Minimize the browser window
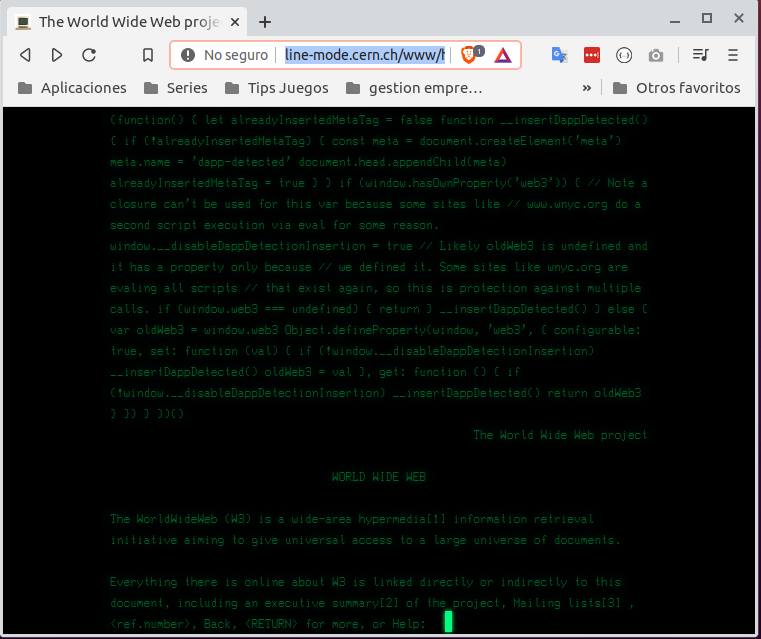 point(675,21)
